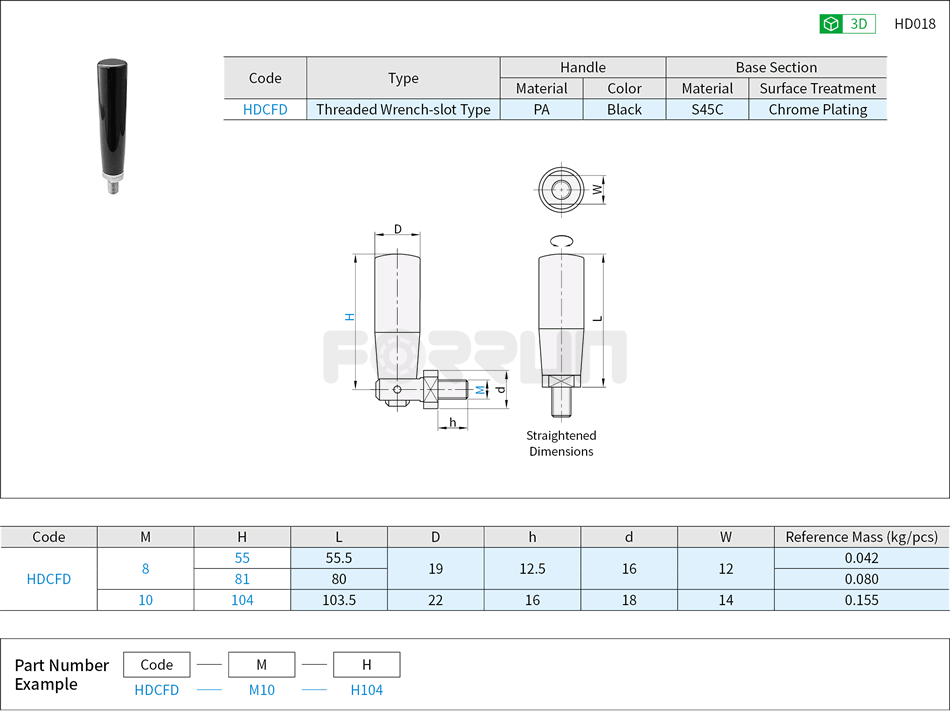Click the Handle Material header cell
This screenshot has width=950, height=714.
[x=541, y=88]
